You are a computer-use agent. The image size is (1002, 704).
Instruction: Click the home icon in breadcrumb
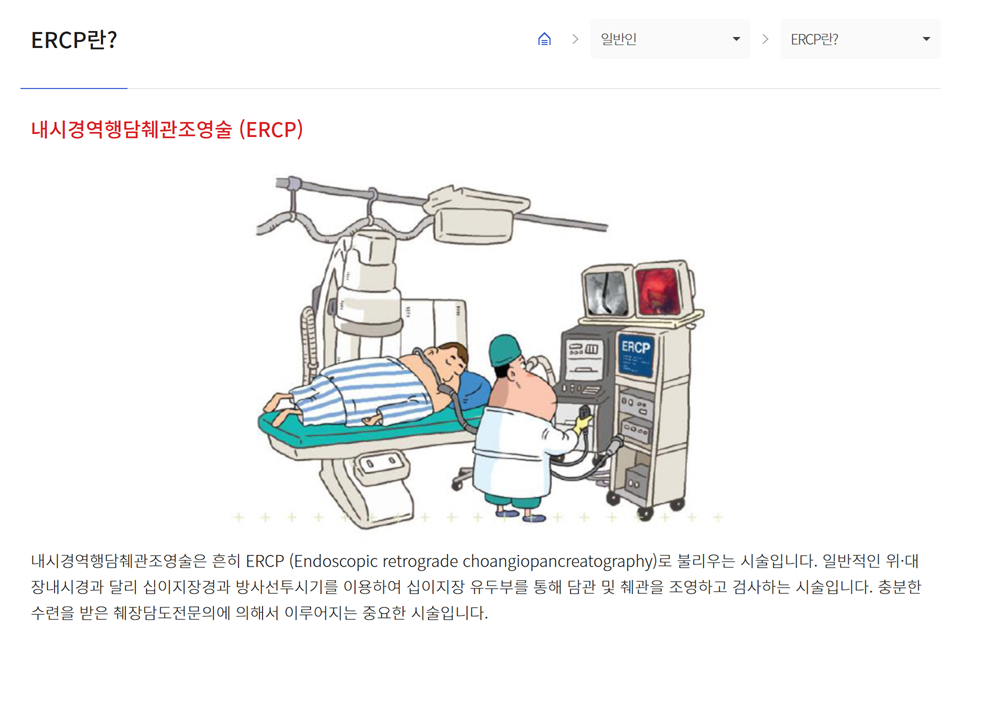coord(544,40)
